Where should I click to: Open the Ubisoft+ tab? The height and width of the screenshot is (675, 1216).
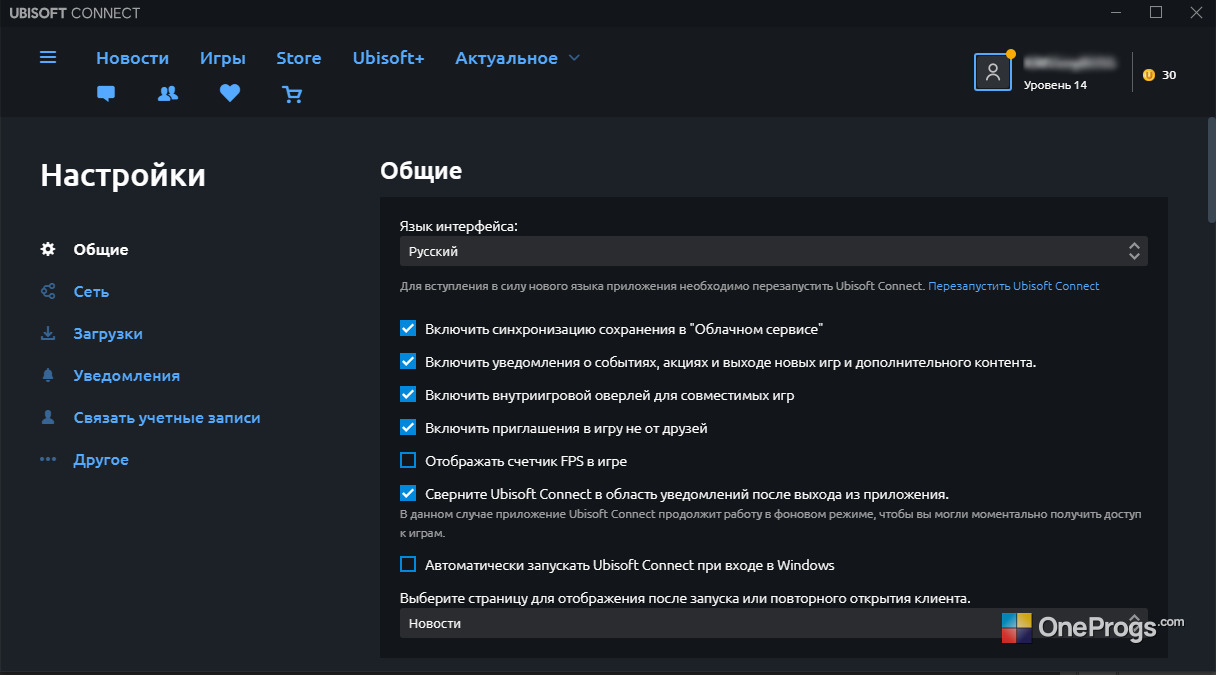(x=388, y=58)
